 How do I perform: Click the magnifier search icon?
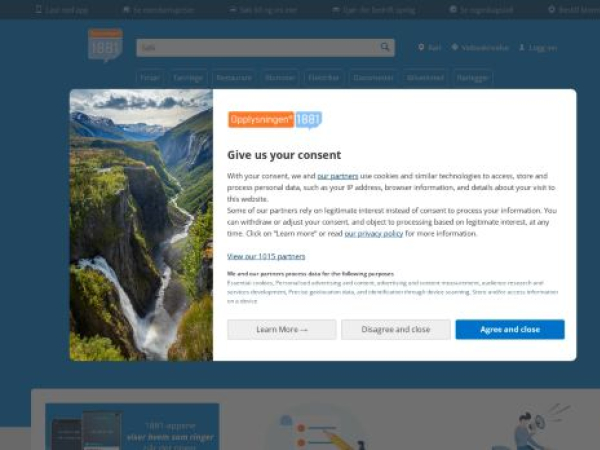point(385,47)
